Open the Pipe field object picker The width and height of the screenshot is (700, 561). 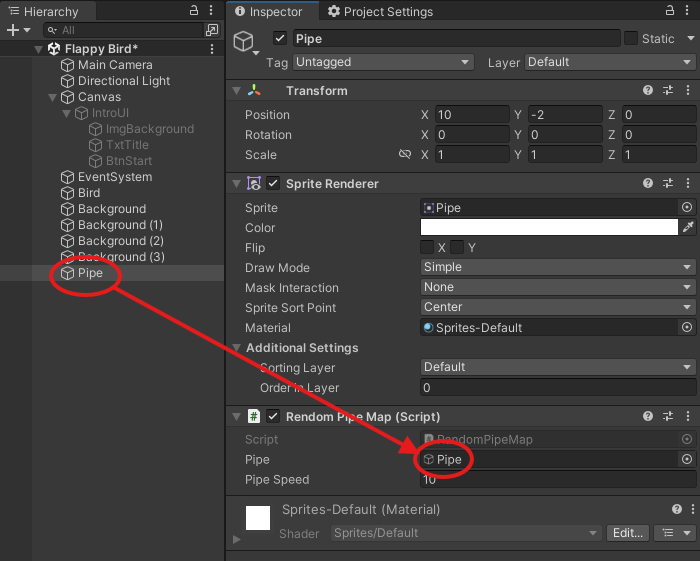click(687, 459)
